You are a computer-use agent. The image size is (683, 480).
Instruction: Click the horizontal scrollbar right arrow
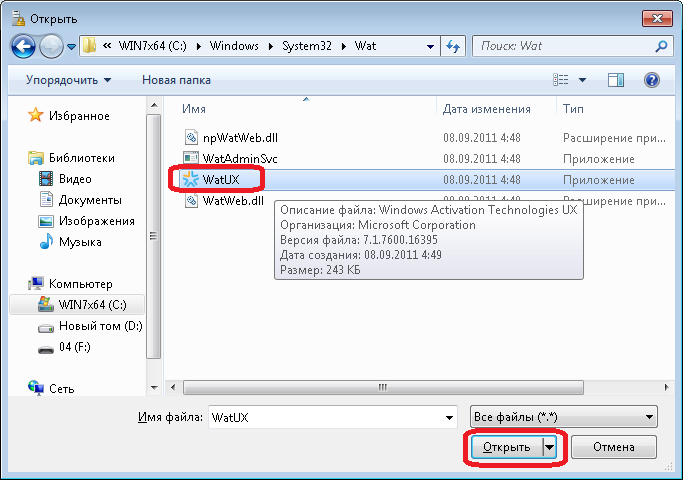tap(666, 387)
